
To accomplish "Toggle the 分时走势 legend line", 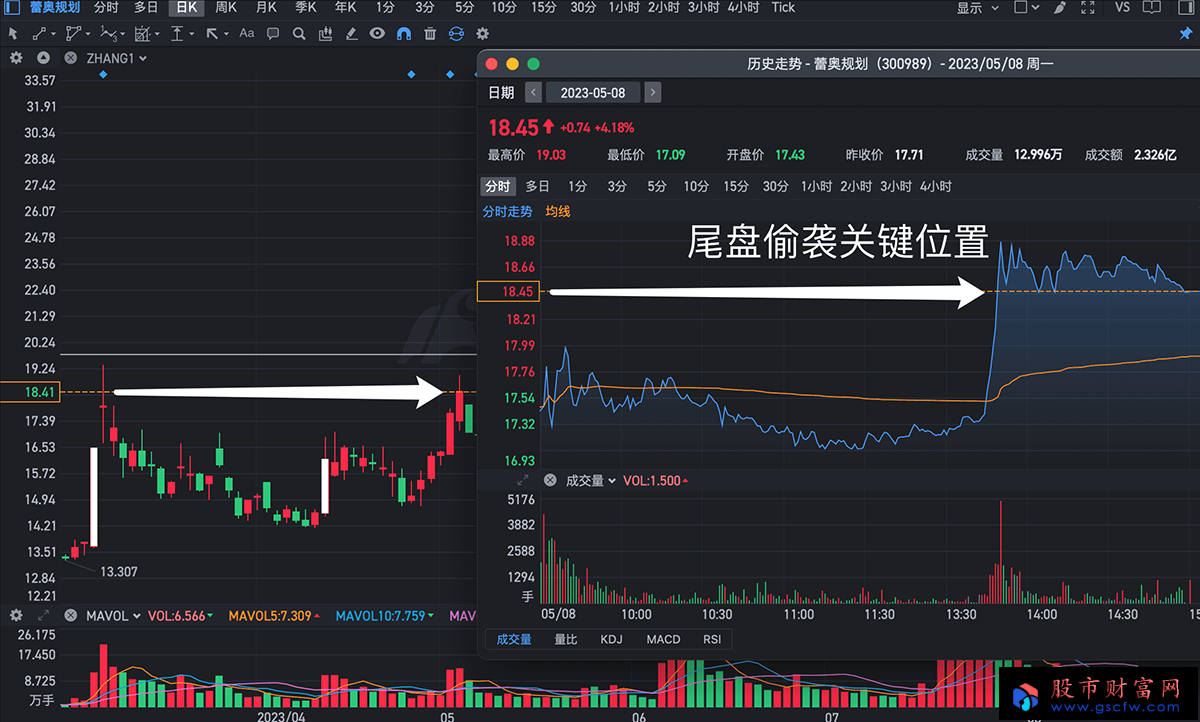I will (507, 212).
